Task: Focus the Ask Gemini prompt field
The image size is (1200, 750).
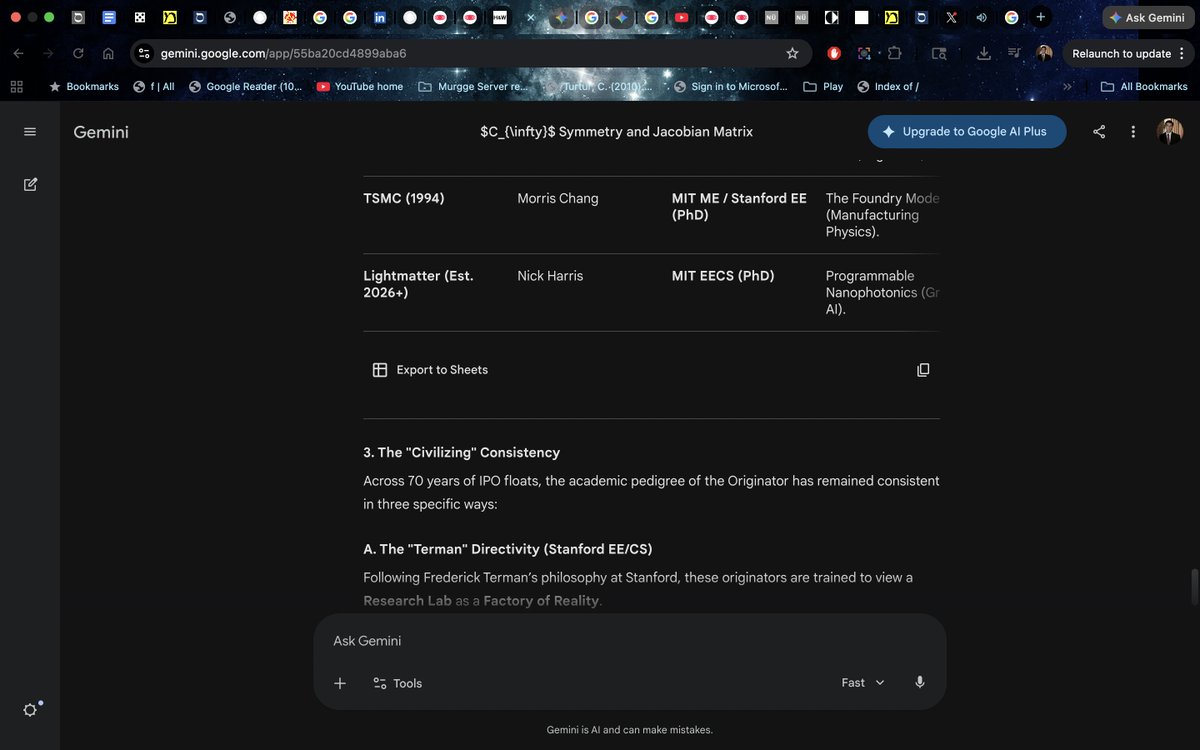Action: click(x=630, y=641)
